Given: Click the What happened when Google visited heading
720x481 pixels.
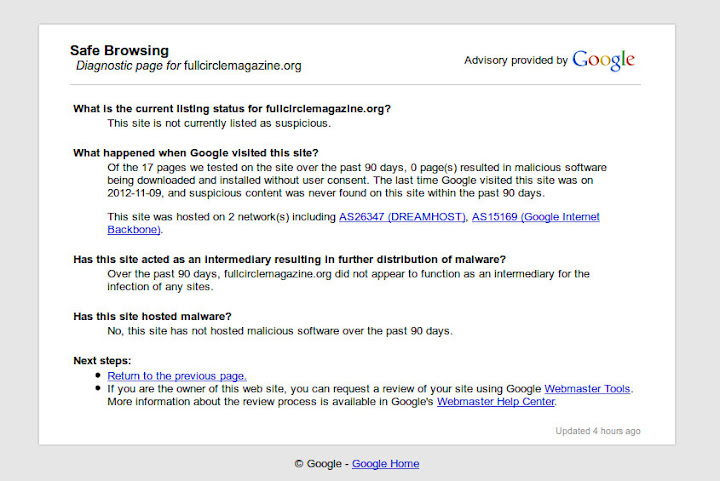Looking at the screenshot, I should tap(196, 153).
